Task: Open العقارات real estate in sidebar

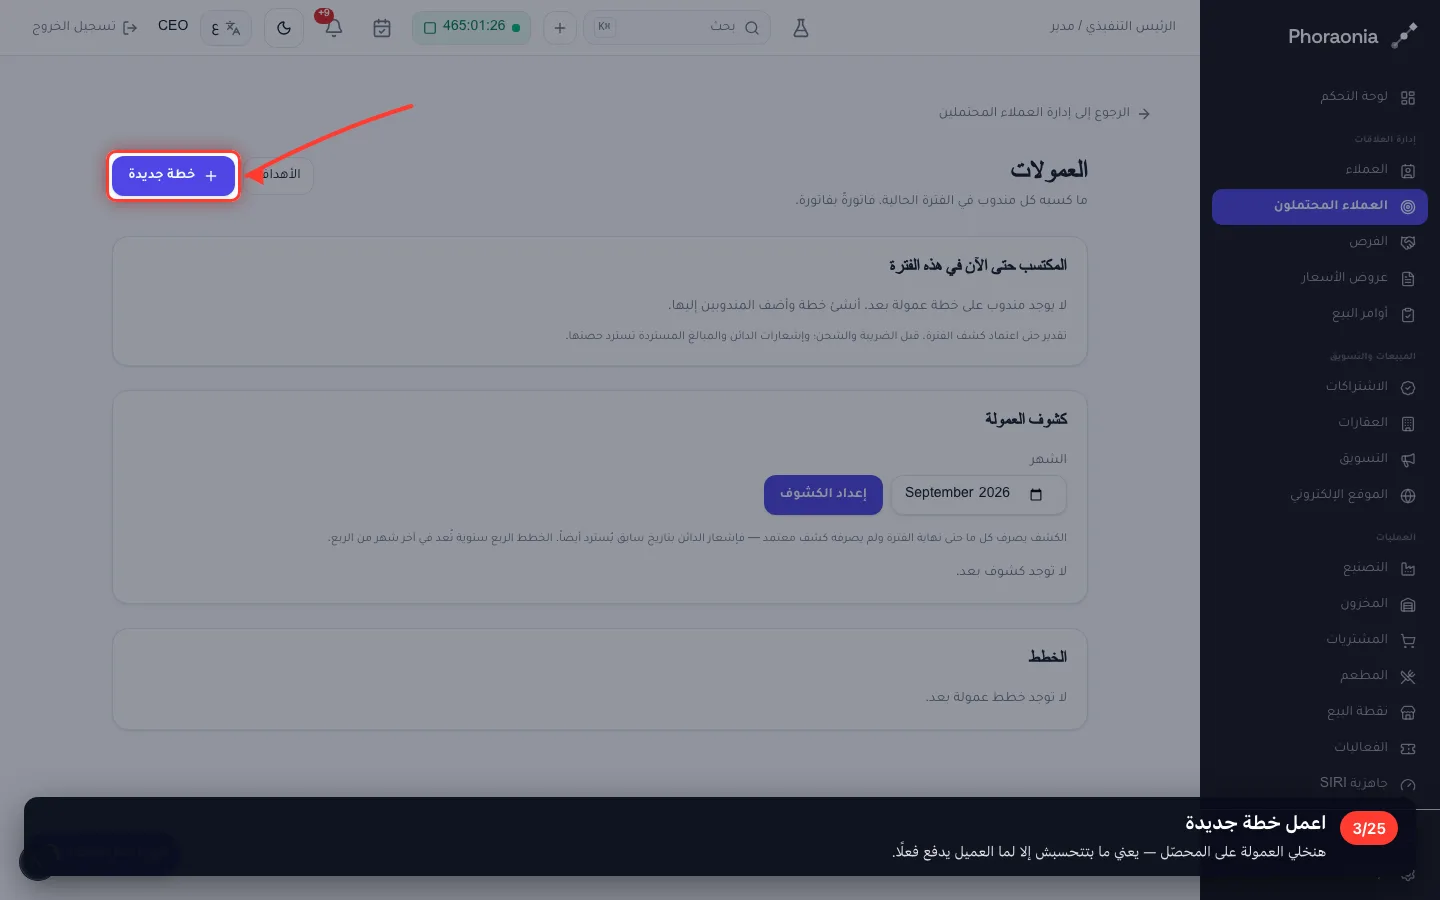Action: tap(1320, 423)
